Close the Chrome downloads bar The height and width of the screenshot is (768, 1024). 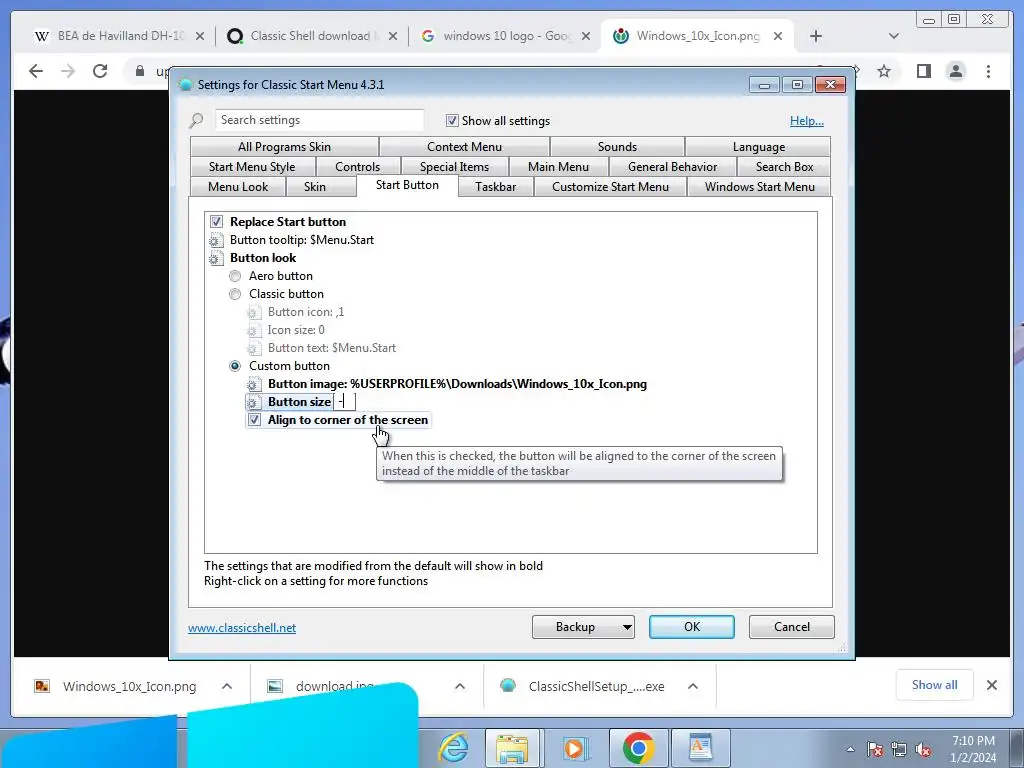(x=991, y=684)
